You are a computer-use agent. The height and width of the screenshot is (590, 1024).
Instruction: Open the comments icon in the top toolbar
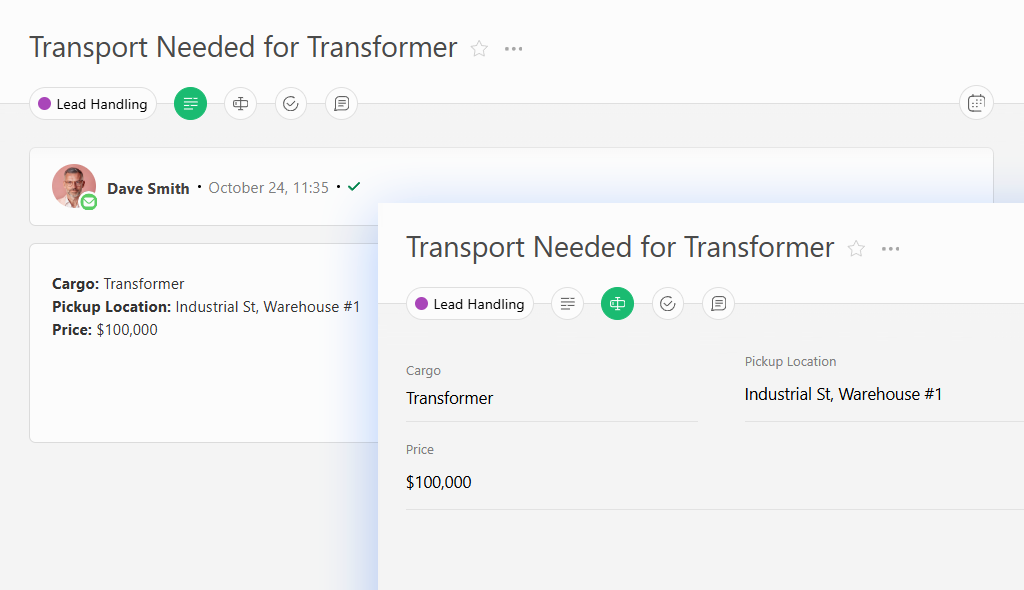pyautogui.click(x=341, y=103)
